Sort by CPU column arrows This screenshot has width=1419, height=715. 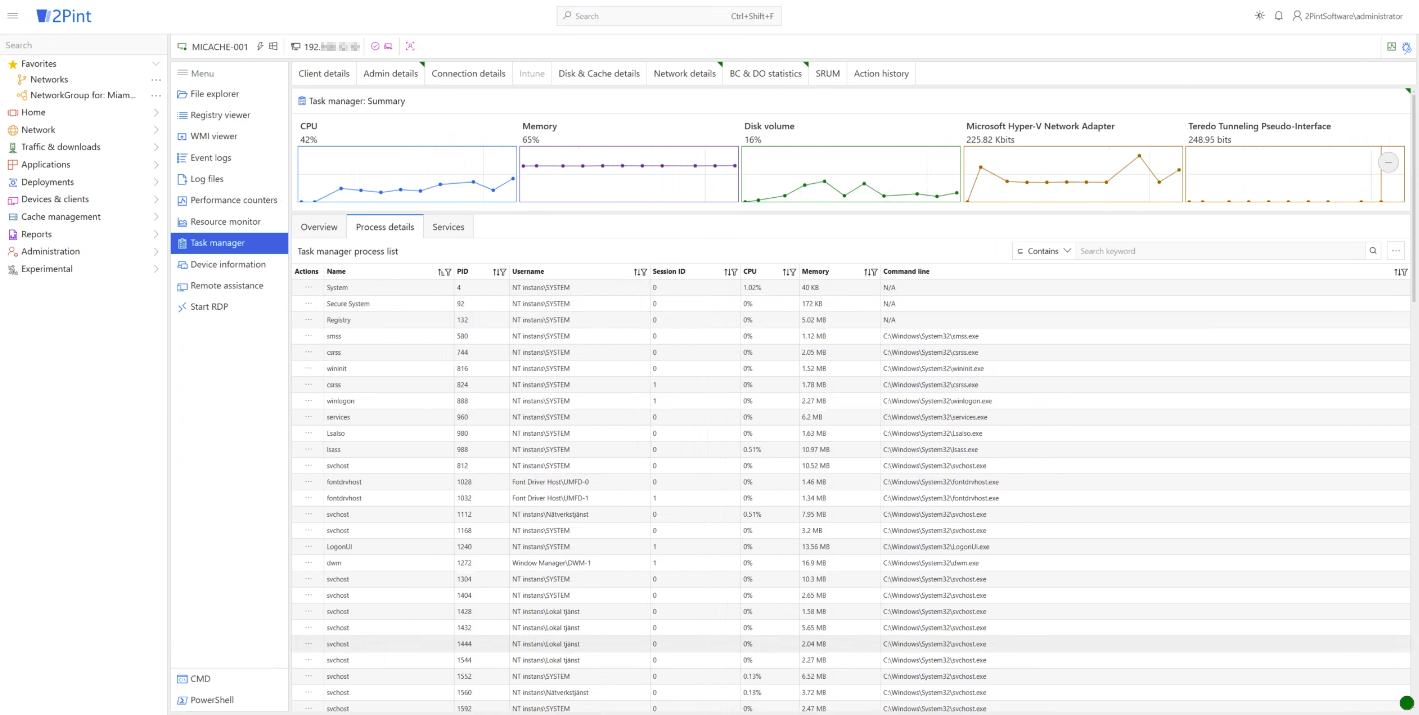point(786,272)
